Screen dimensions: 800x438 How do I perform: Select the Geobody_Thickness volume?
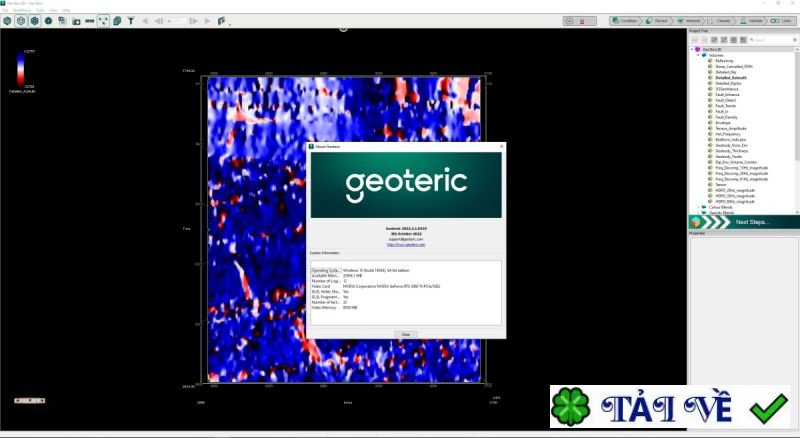(x=732, y=151)
